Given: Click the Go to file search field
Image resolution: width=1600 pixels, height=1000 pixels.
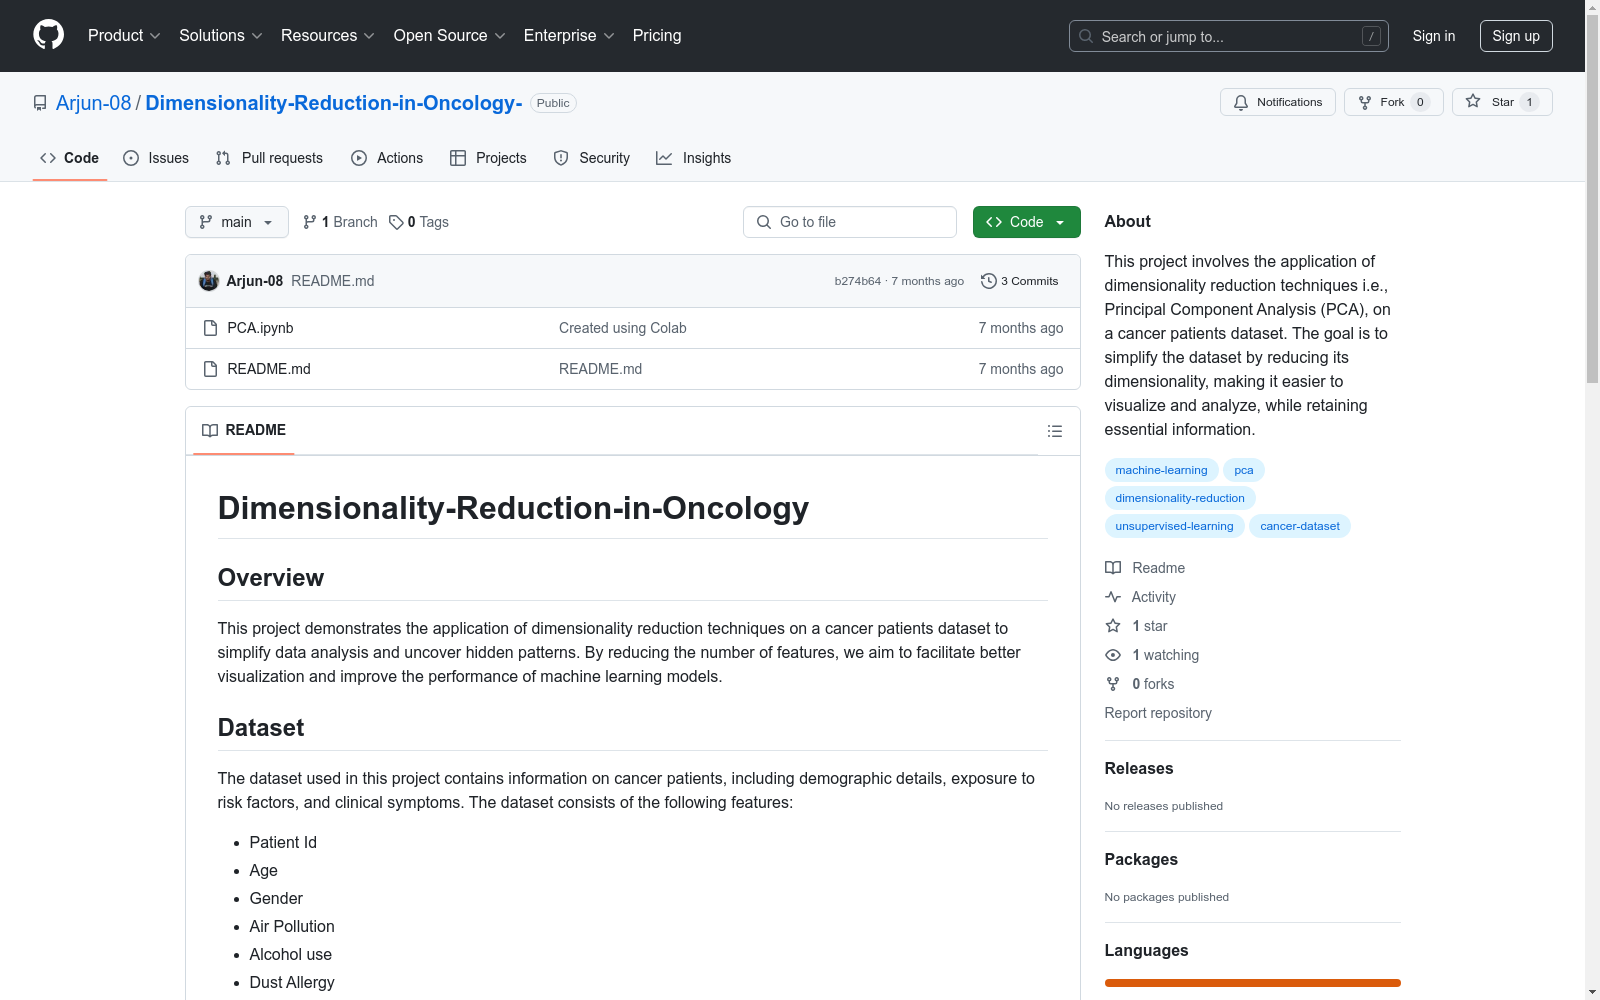Looking at the screenshot, I should click(x=850, y=222).
